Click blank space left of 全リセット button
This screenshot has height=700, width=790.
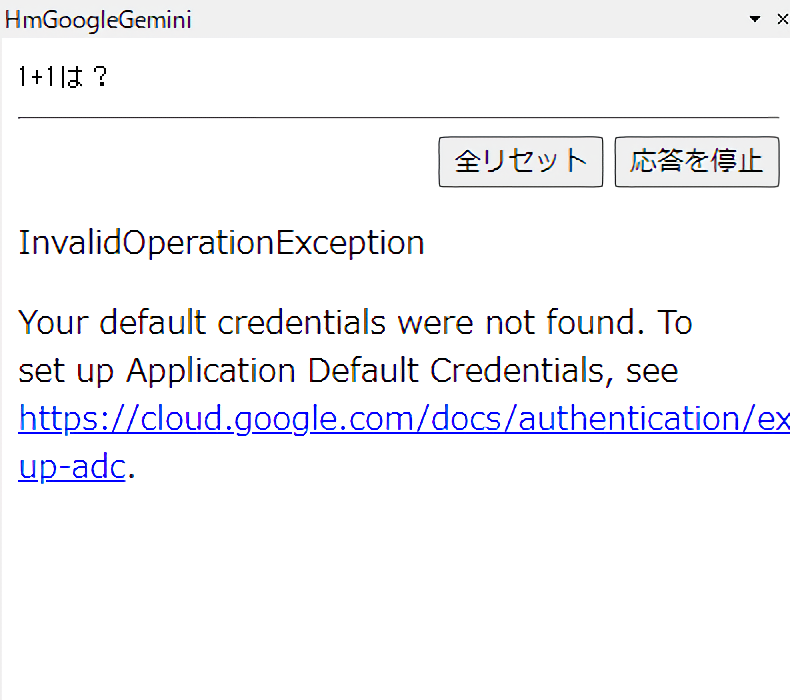click(220, 162)
